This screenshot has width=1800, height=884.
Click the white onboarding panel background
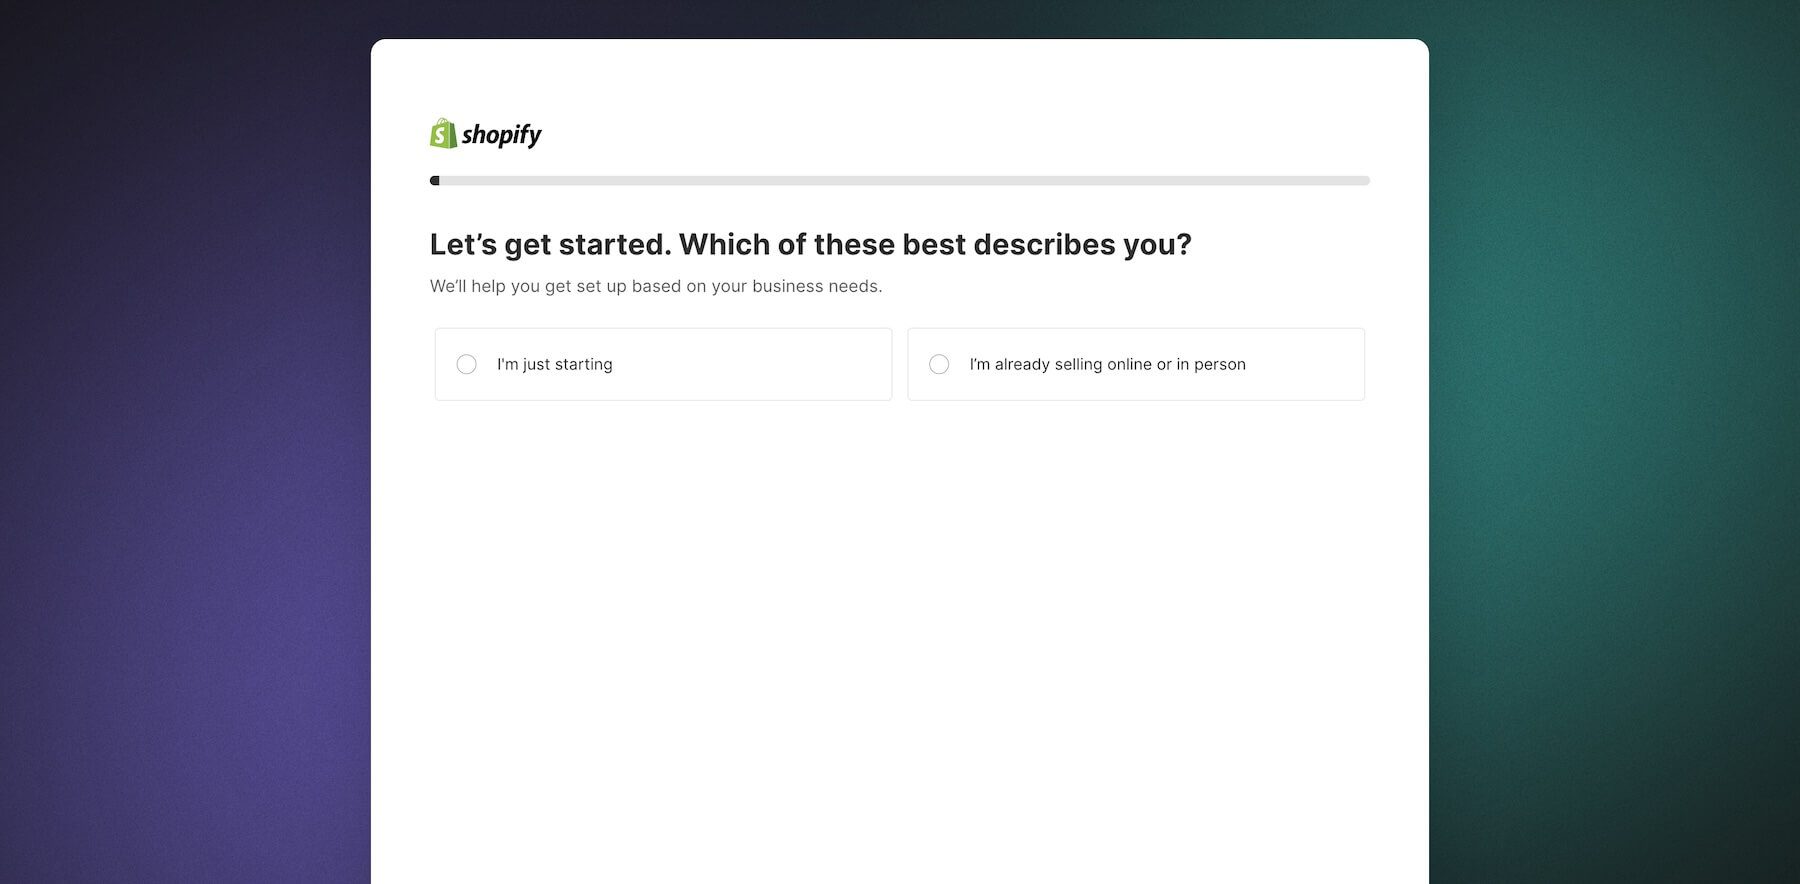900,600
